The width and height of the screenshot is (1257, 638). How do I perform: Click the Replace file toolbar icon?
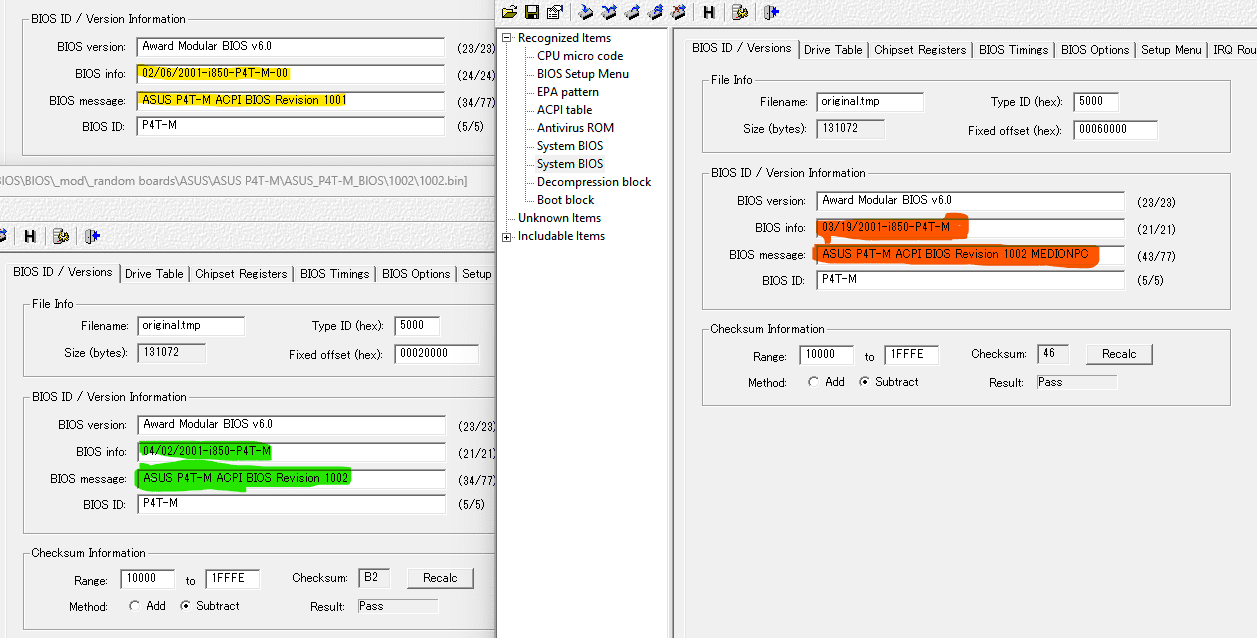(609, 12)
